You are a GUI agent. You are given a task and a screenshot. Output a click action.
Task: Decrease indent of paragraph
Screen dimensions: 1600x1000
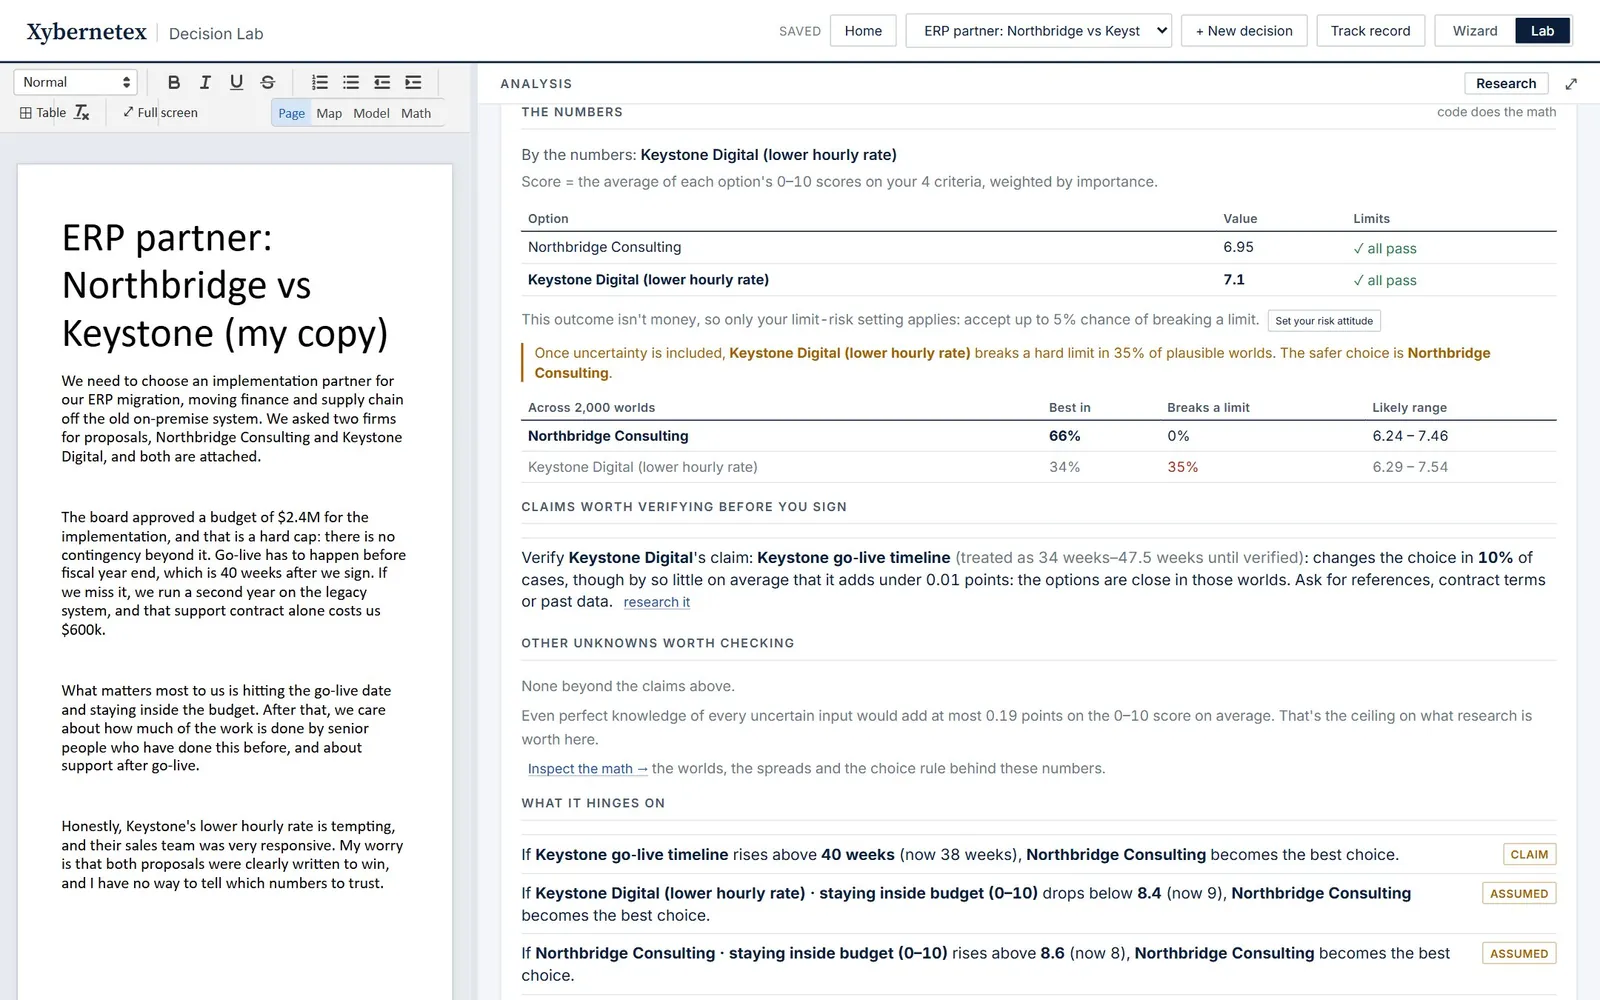pyautogui.click(x=382, y=82)
